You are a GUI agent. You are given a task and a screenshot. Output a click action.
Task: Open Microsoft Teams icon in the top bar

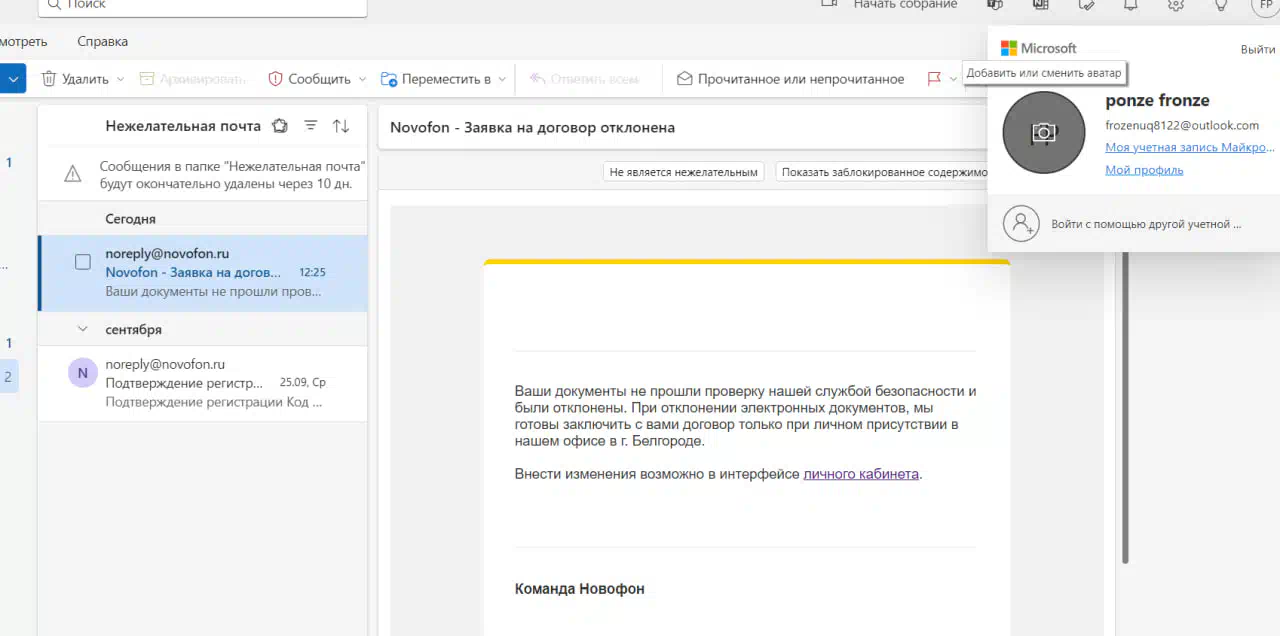[996, 5]
